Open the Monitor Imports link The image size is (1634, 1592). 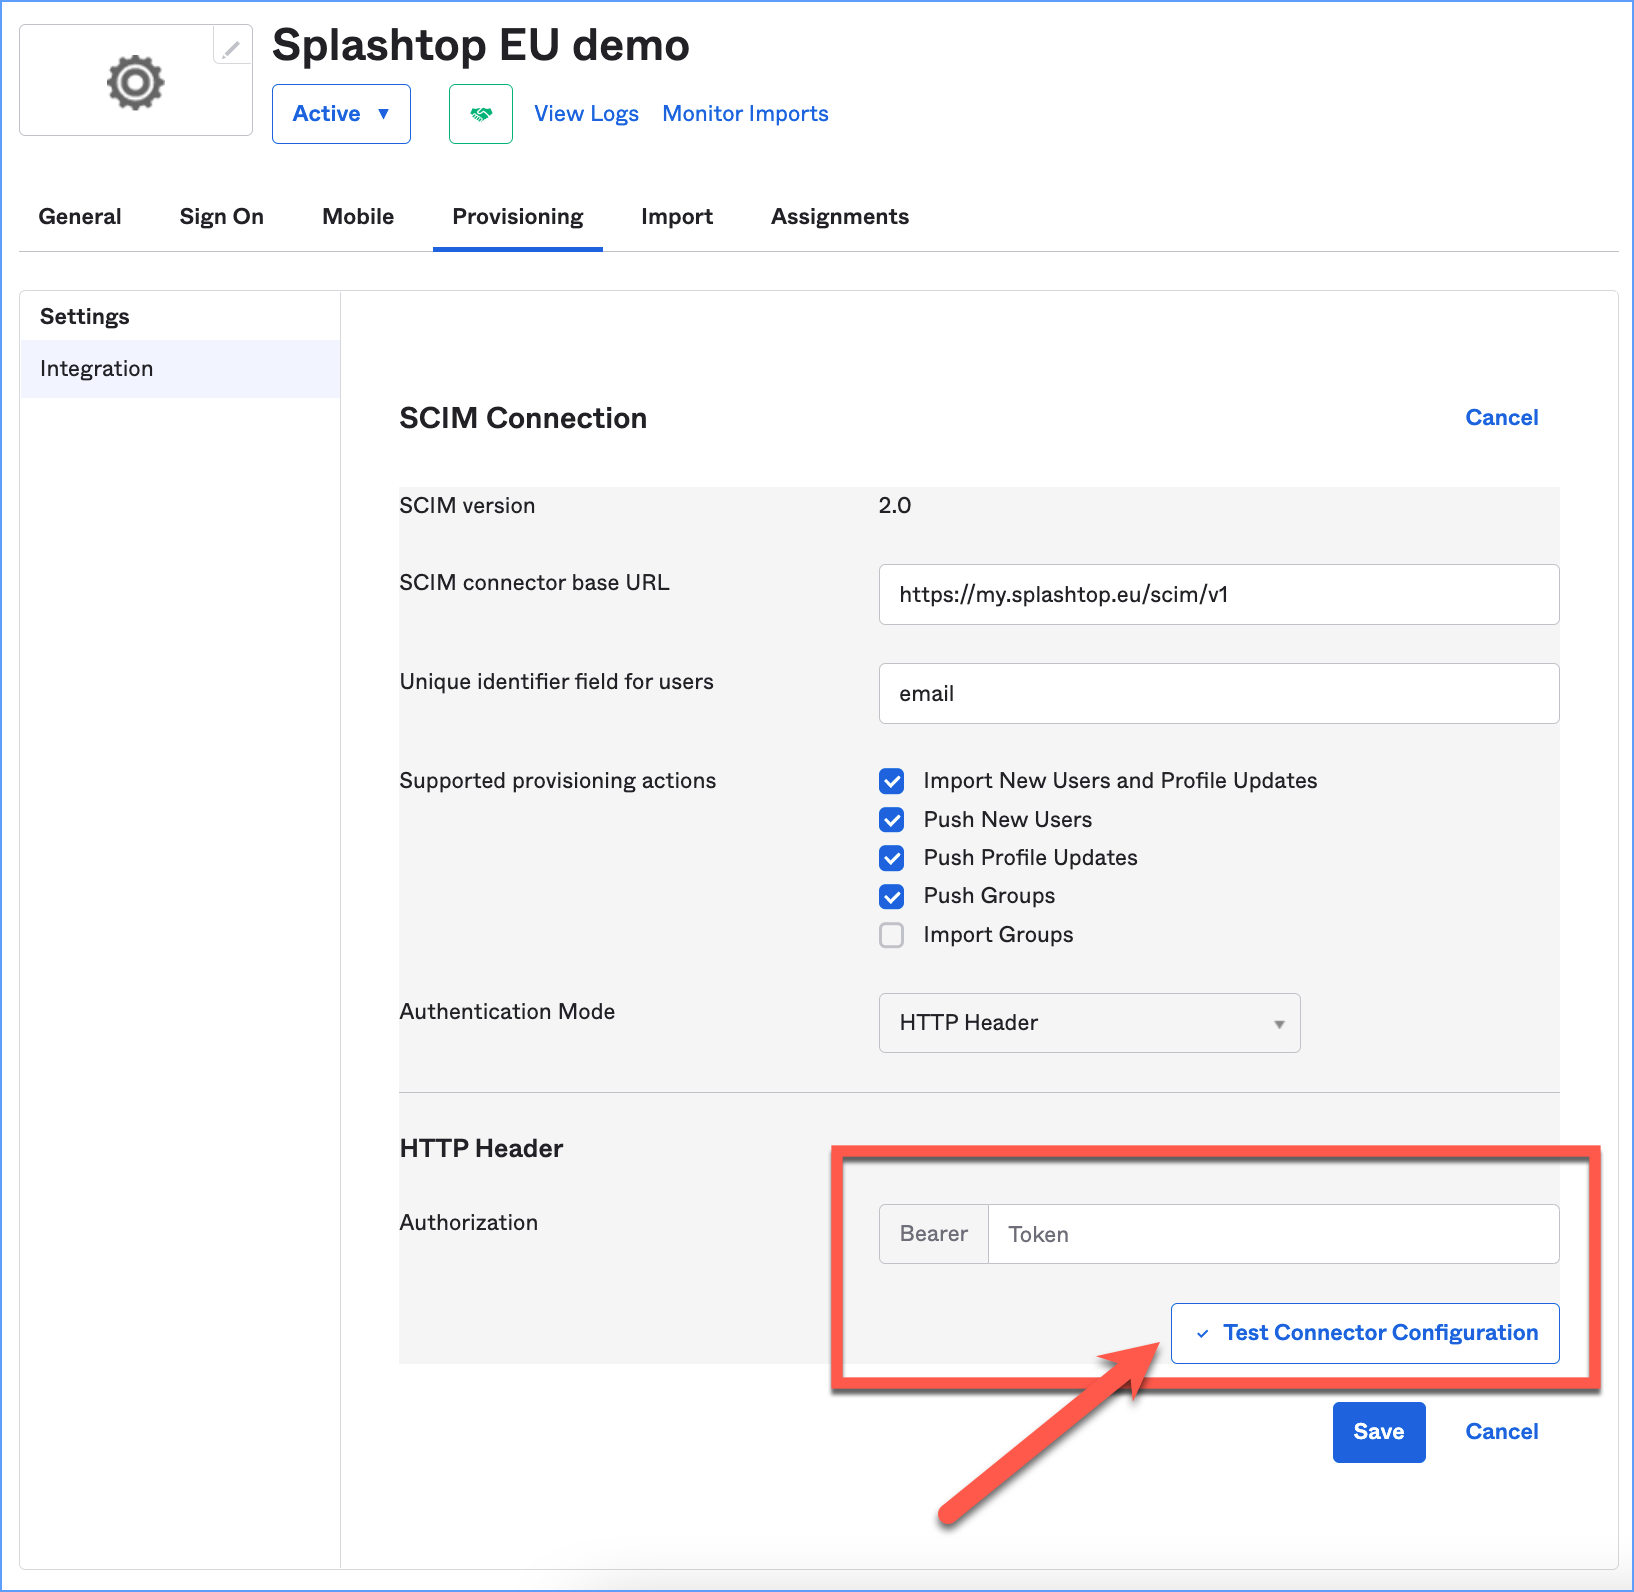click(x=745, y=114)
